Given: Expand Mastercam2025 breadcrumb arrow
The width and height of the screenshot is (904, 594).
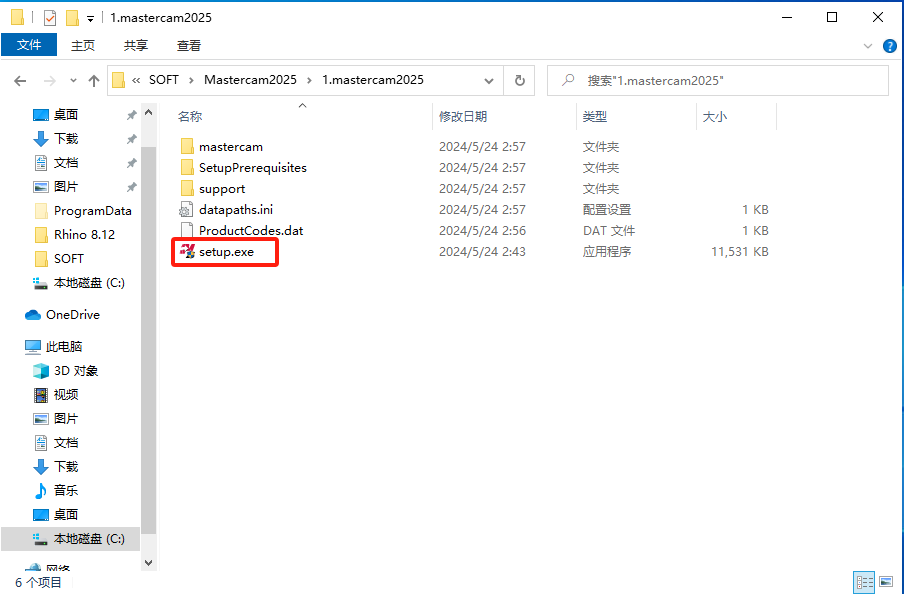Looking at the screenshot, I should pyautogui.click(x=309, y=80).
